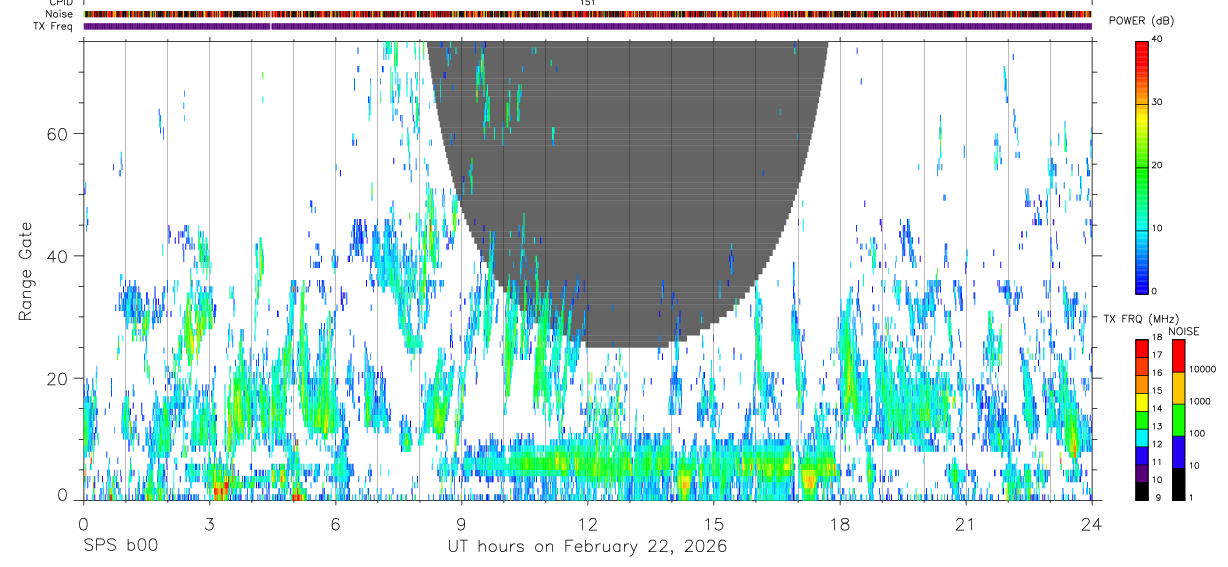Click the NOISE scale value 100
The height and width of the screenshot is (567, 1228).
(x=1196, y=433)
